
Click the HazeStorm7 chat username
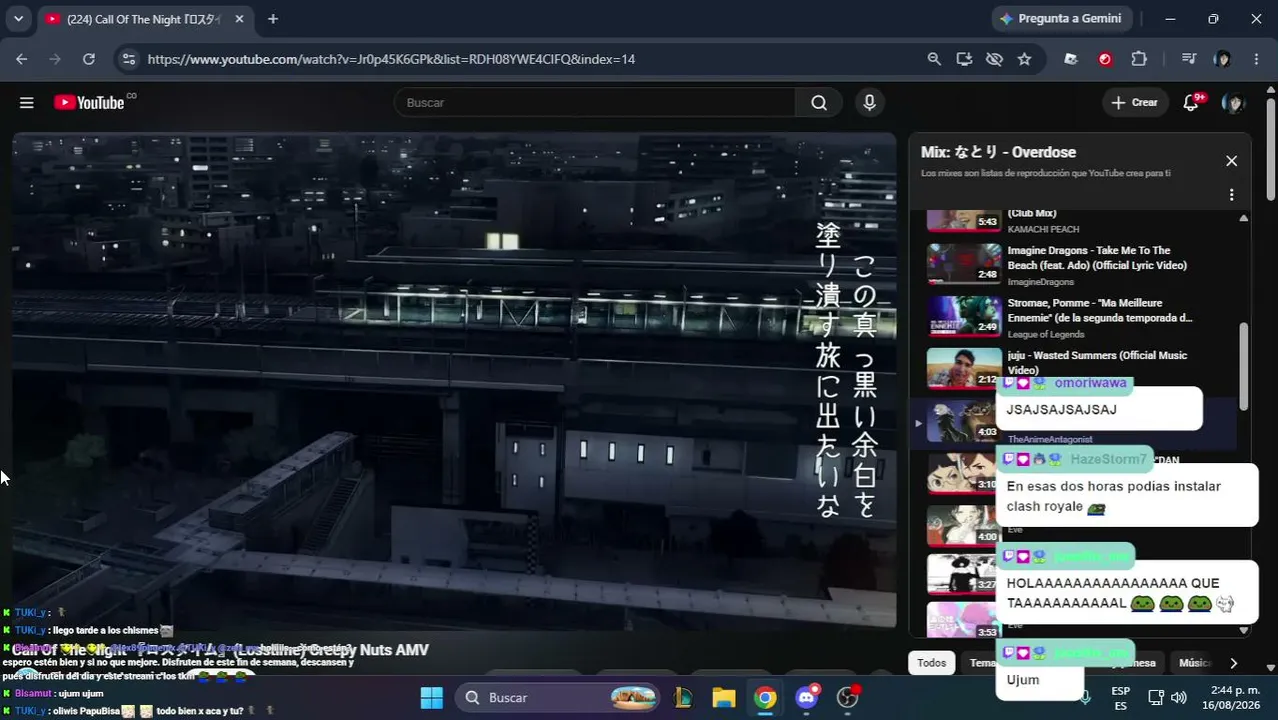tap(1108, 459)
